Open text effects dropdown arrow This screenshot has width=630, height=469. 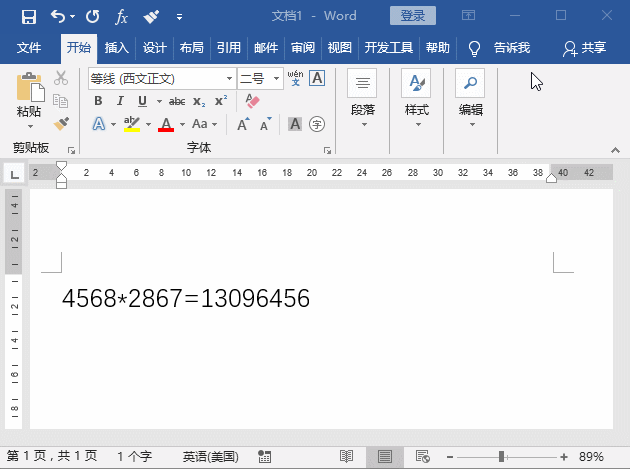(x=113, y=125)
